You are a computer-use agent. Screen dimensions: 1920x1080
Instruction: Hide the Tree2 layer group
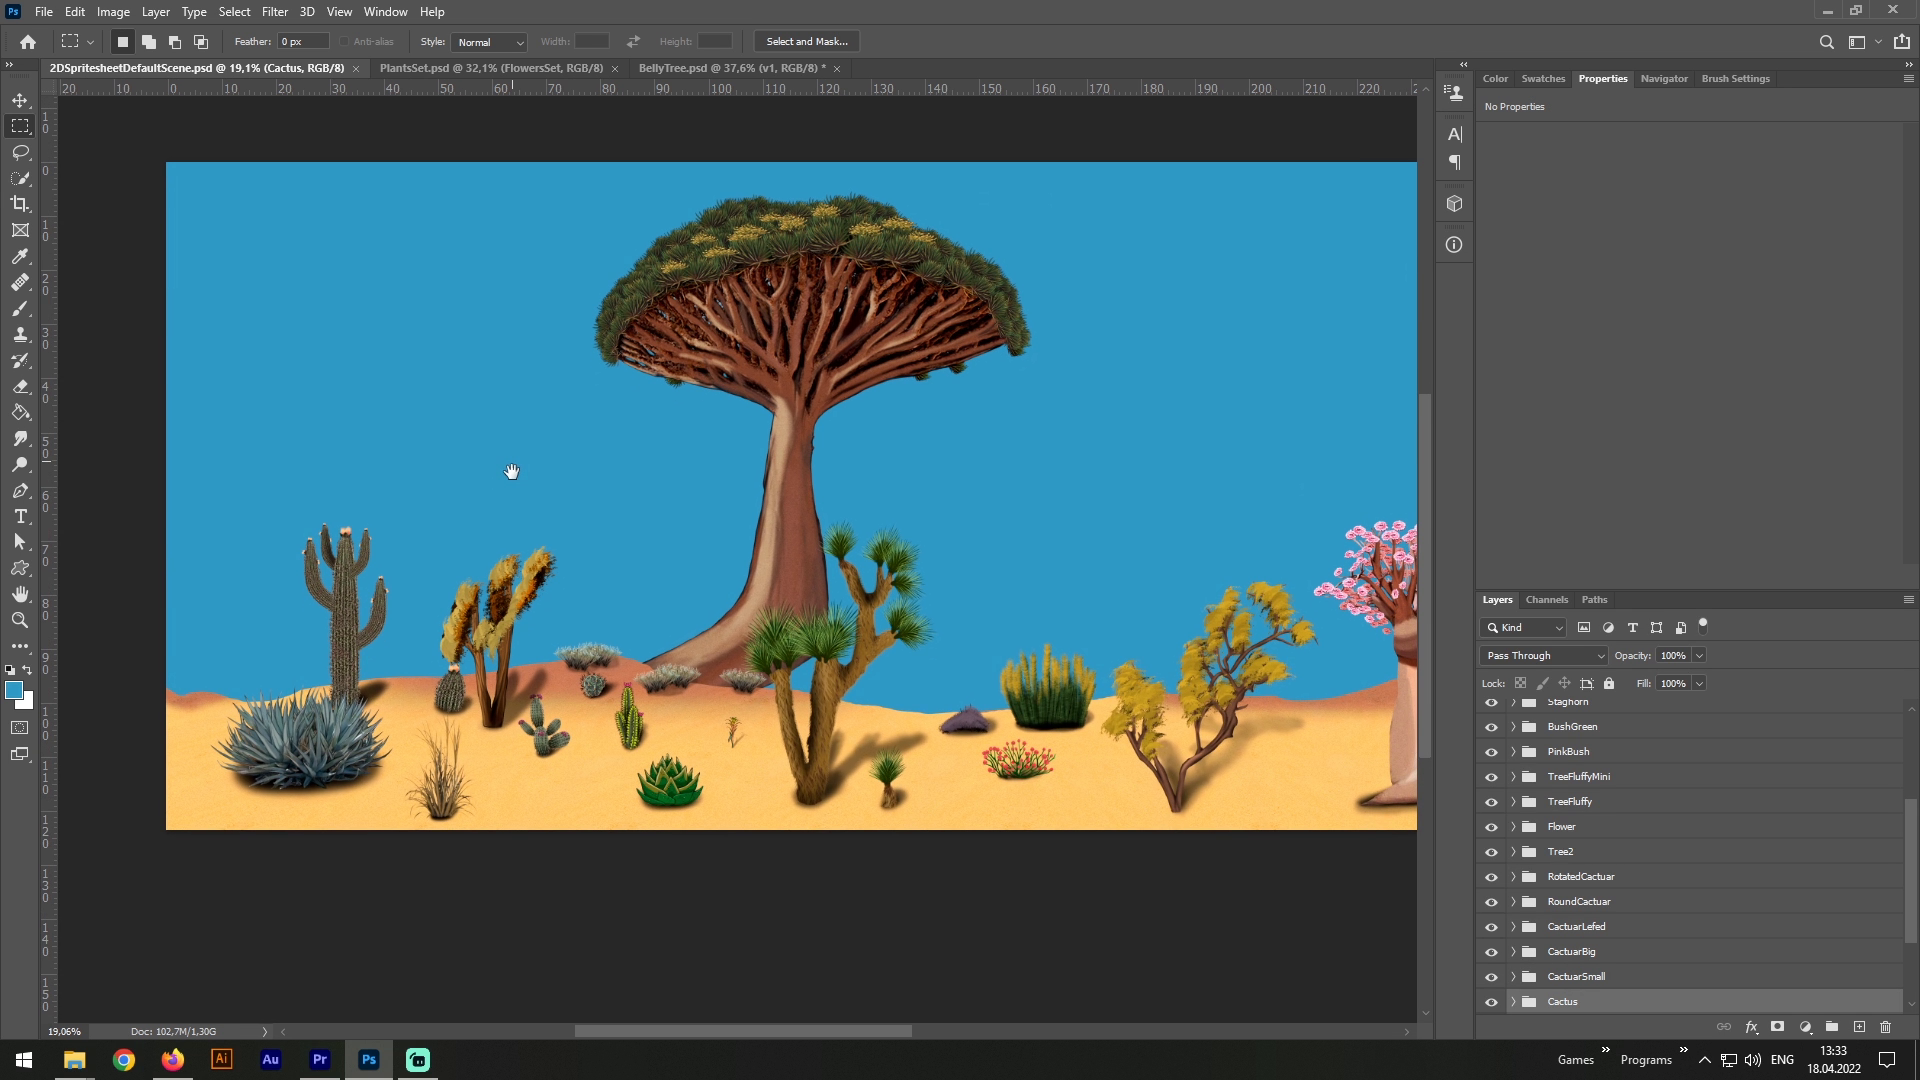[1491, 852]
